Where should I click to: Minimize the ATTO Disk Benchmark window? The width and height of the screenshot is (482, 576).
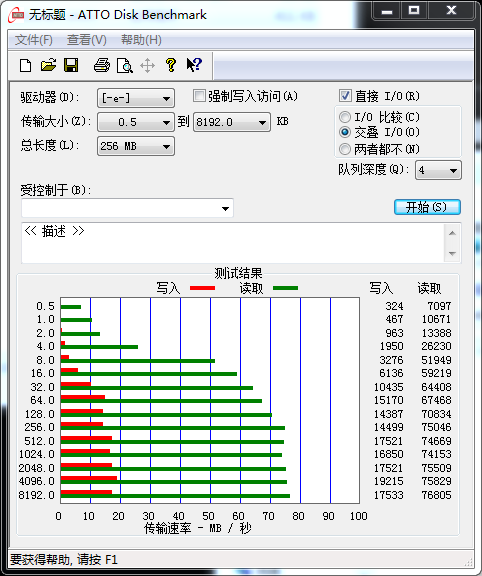click(x=386, y=11)
